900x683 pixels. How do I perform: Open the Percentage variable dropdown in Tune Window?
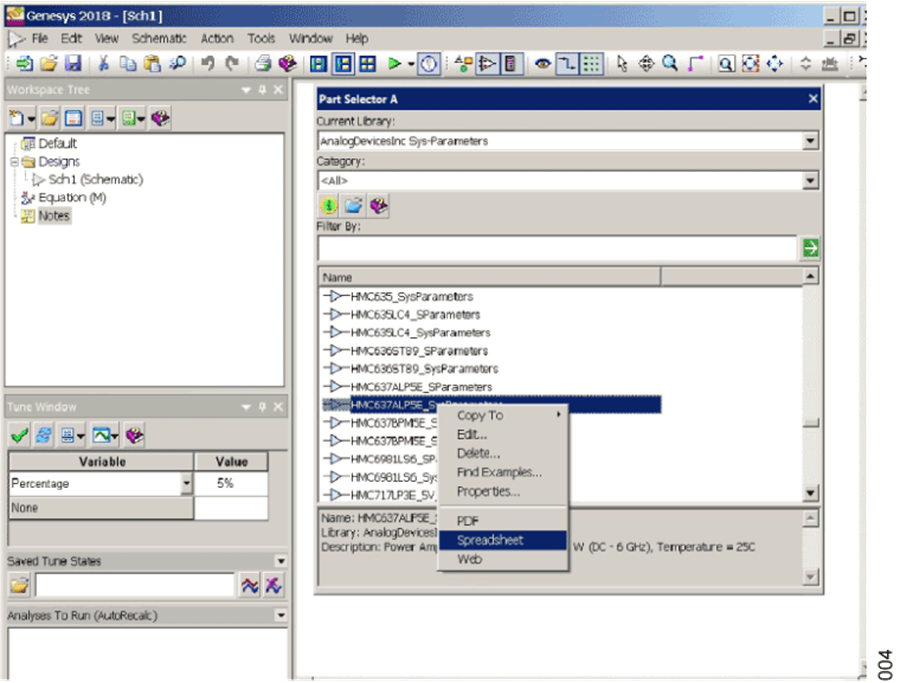185,484
